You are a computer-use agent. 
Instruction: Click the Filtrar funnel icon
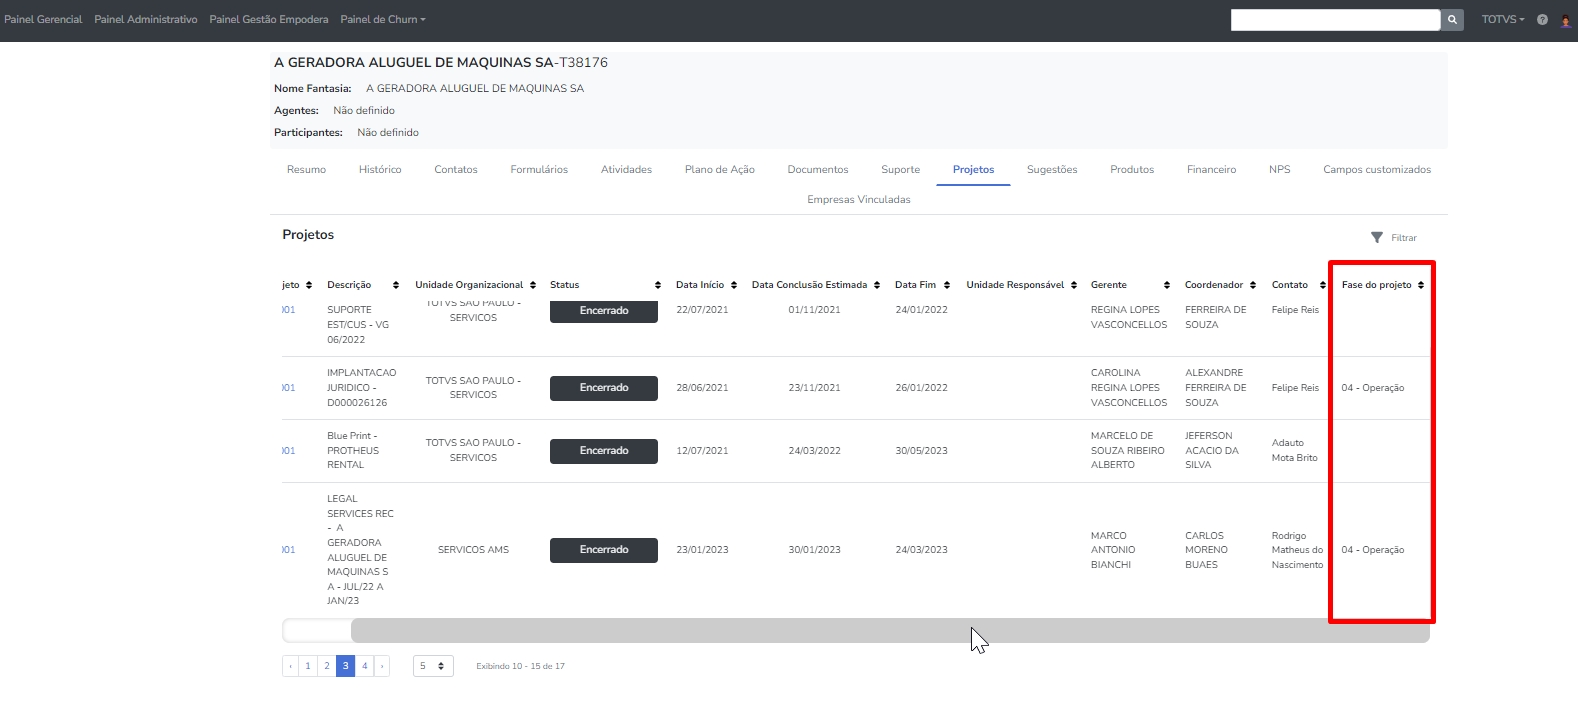(x=1377, y=238)
